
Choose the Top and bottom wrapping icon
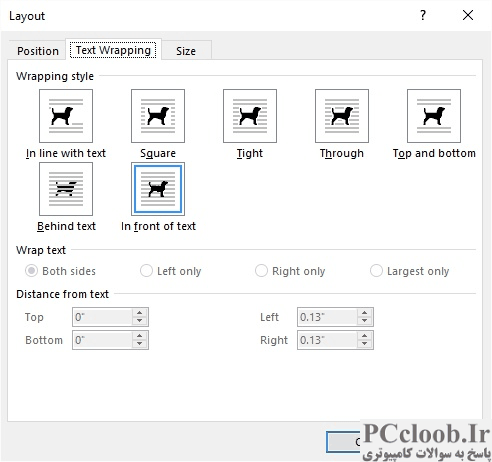pos(434,116)
